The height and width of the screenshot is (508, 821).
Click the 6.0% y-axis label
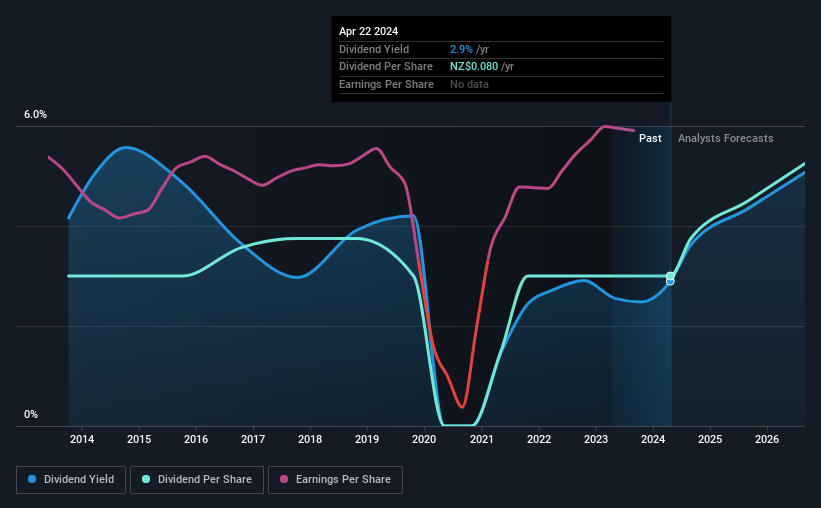click(x=35, y=114)
